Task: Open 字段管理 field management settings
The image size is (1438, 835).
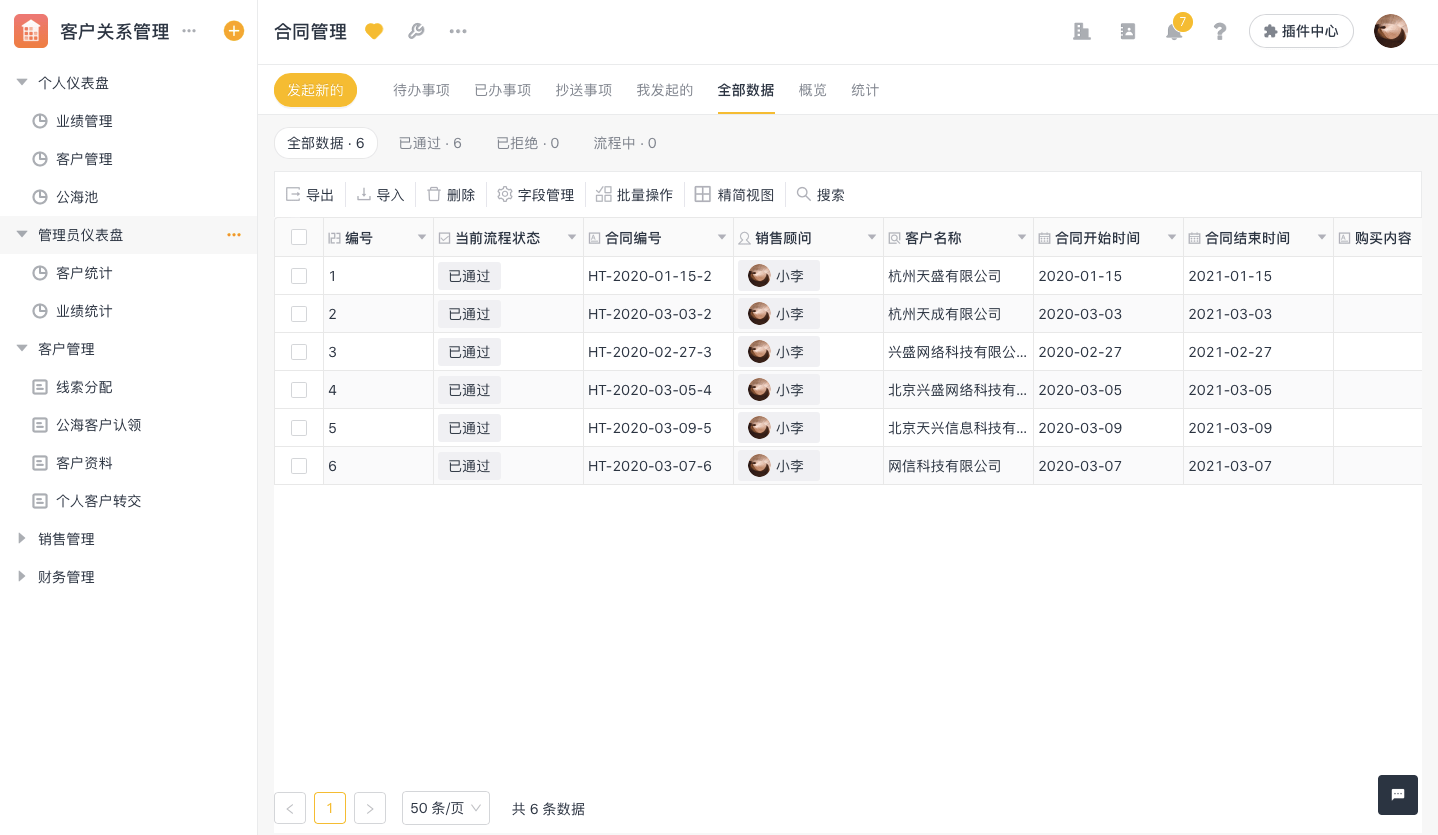Action: click(x=535, y=195)
